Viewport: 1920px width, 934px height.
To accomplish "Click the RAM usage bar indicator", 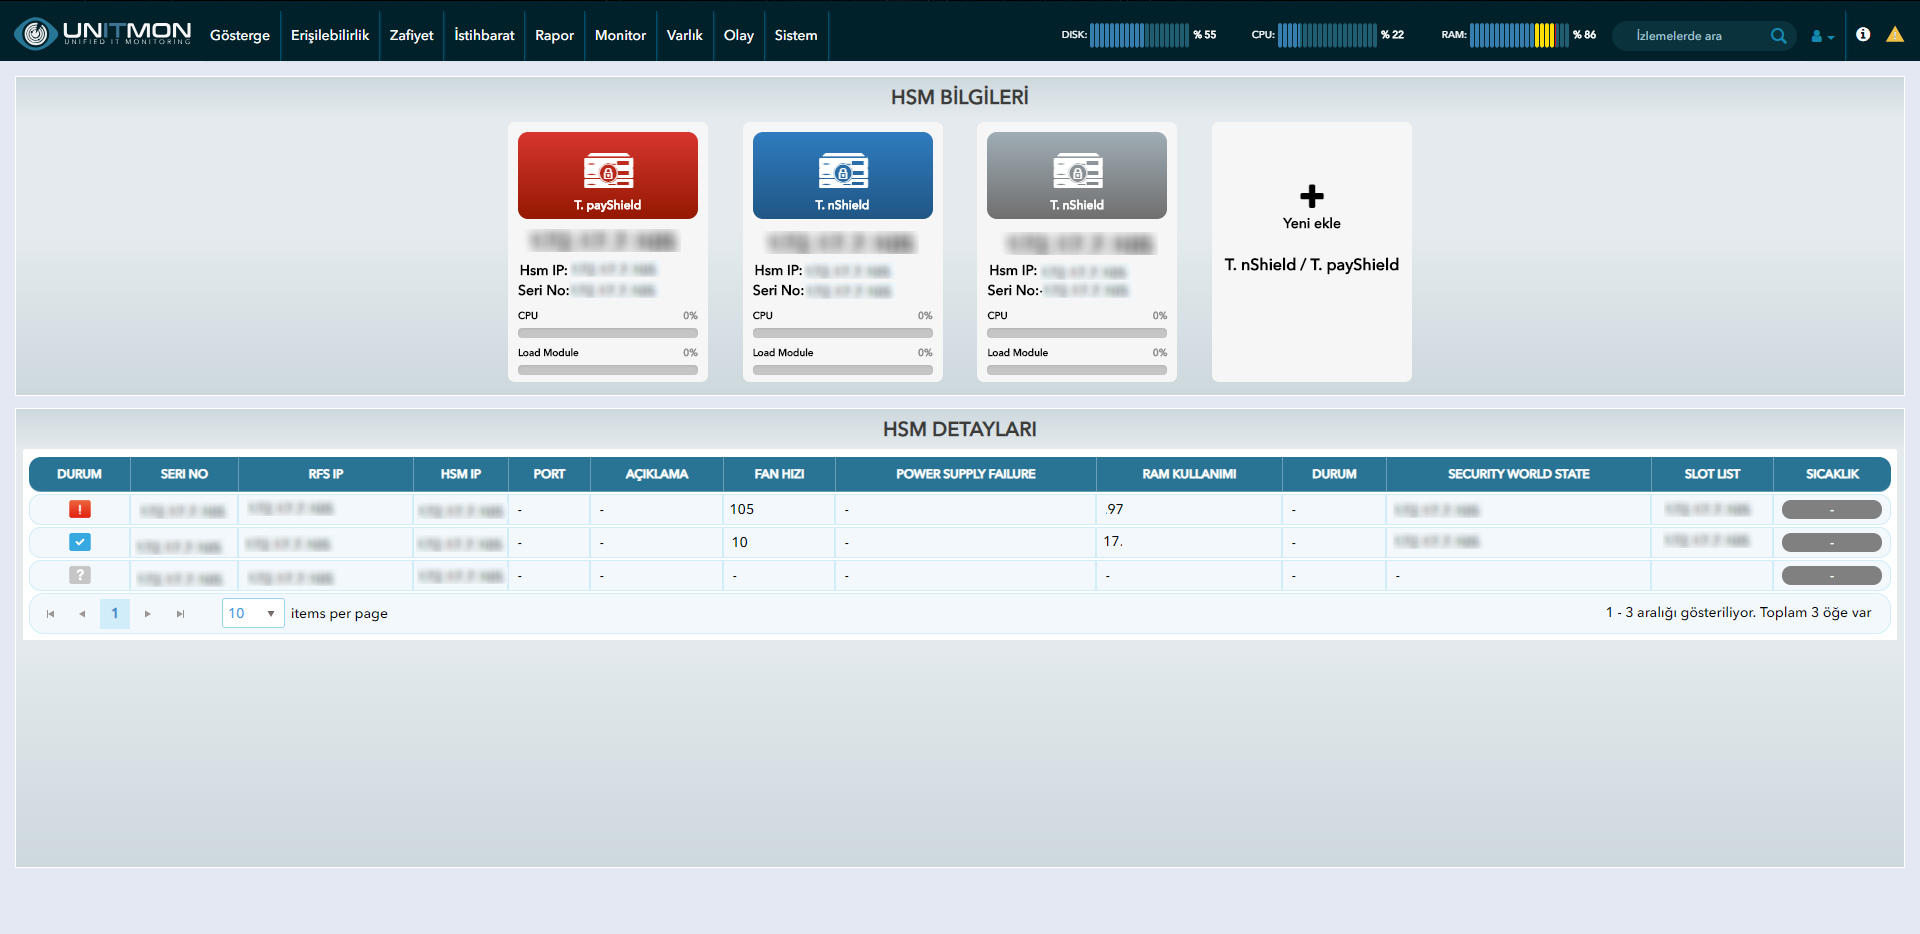I will pos(1519,35).
